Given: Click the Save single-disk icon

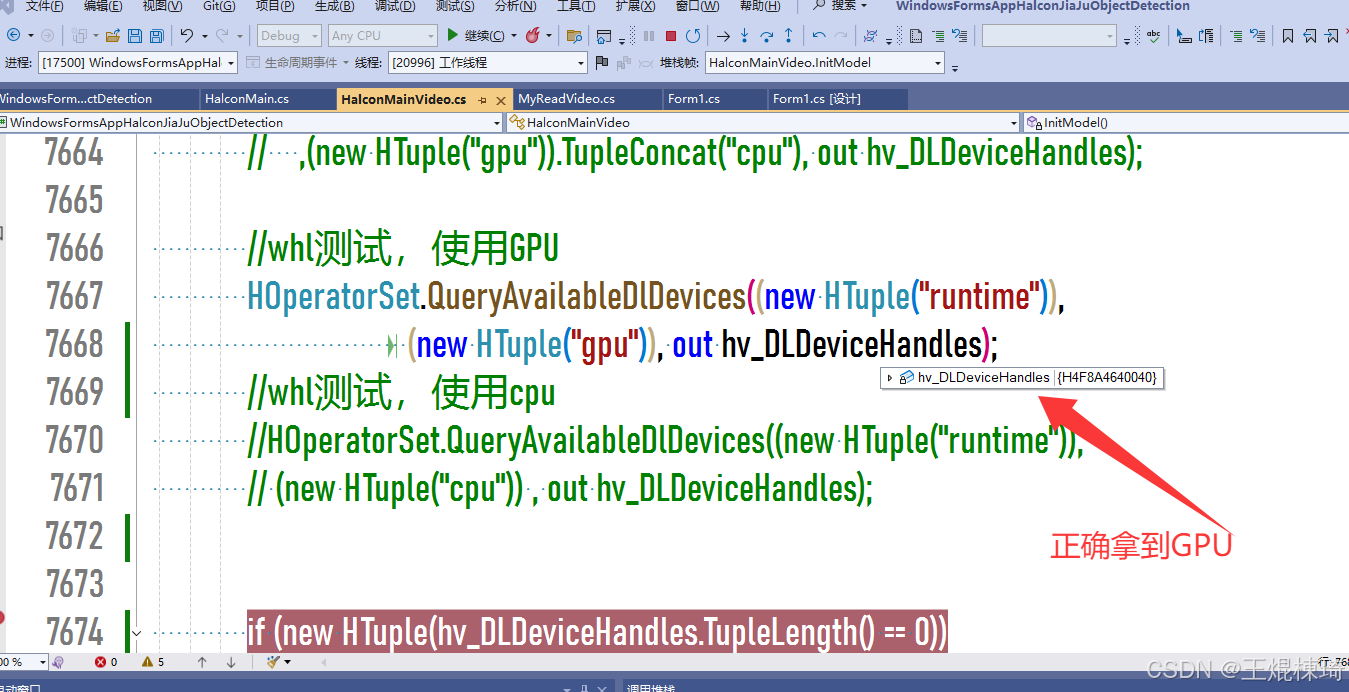Looking at the screenshot, I should (135, 36).
